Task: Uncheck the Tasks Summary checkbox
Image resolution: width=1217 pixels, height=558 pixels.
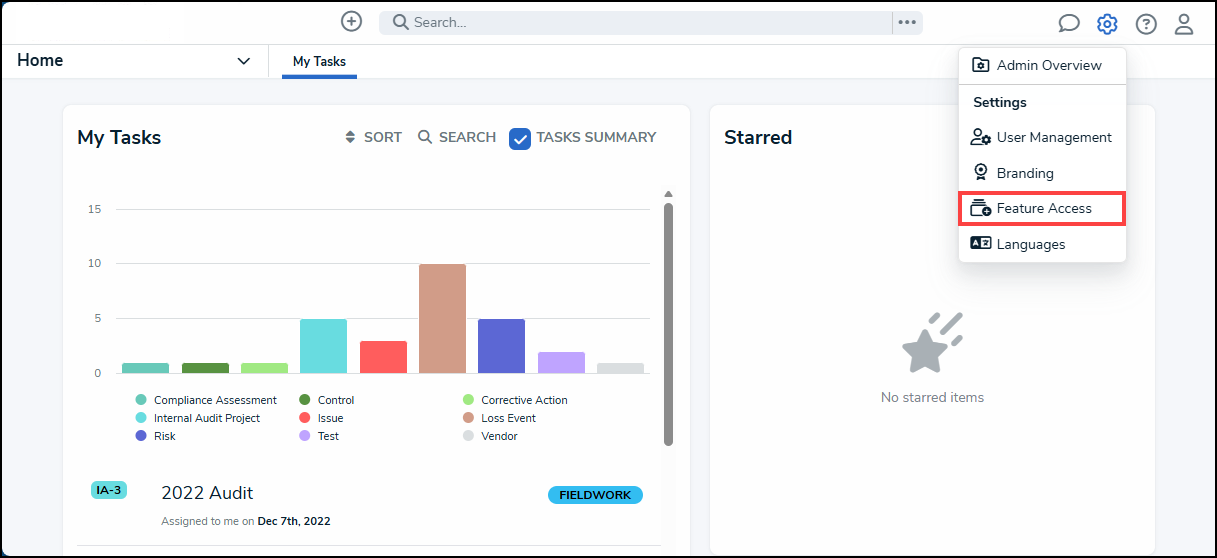Action: click(x=520, y=138)
